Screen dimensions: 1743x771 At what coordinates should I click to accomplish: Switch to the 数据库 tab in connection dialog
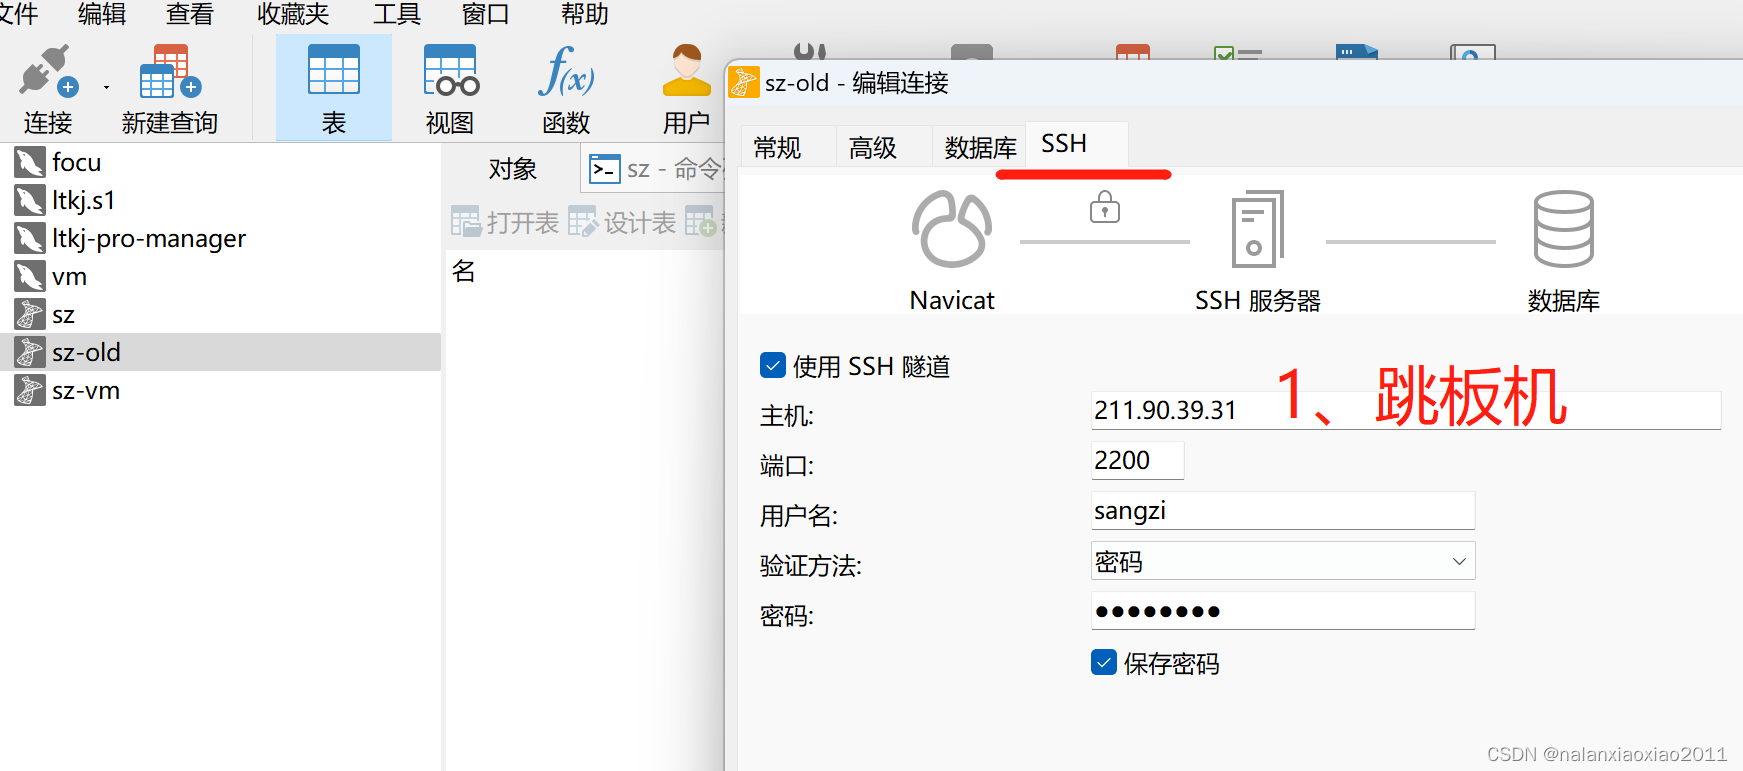[980, 147]
